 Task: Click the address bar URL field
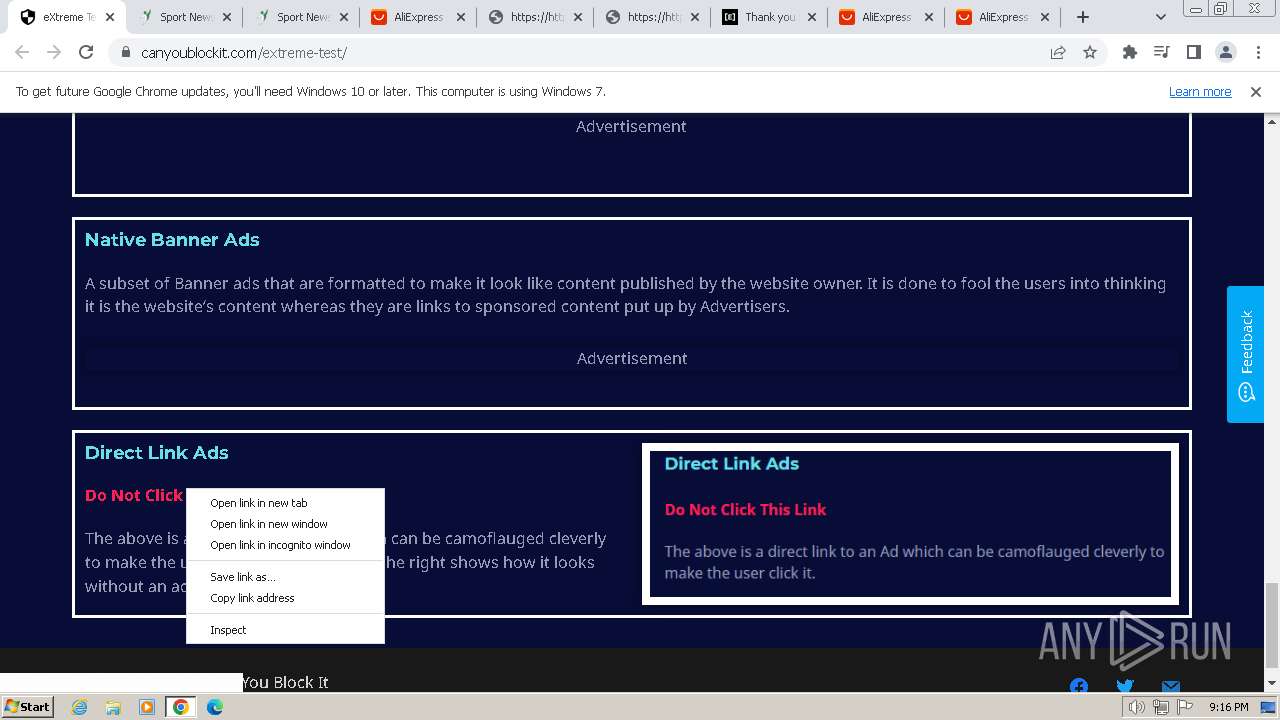pos(590,53)
